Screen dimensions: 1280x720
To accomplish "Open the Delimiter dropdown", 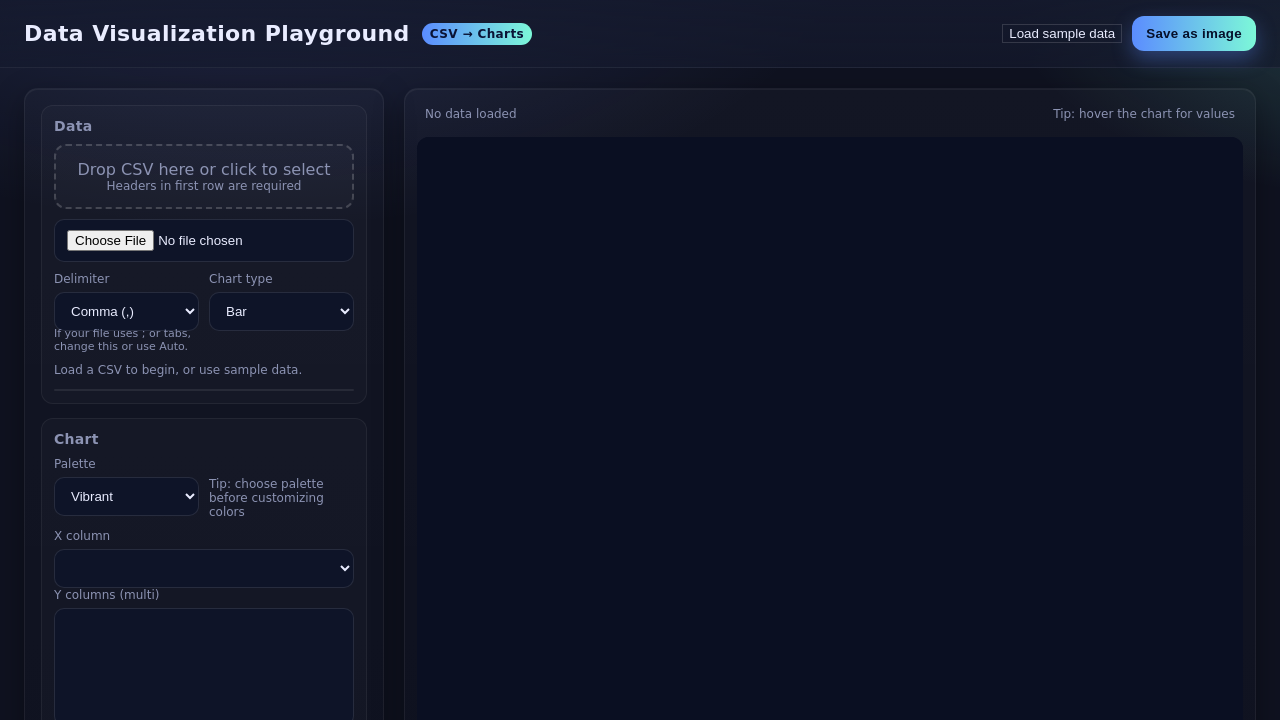I will [x=126, y=311].
